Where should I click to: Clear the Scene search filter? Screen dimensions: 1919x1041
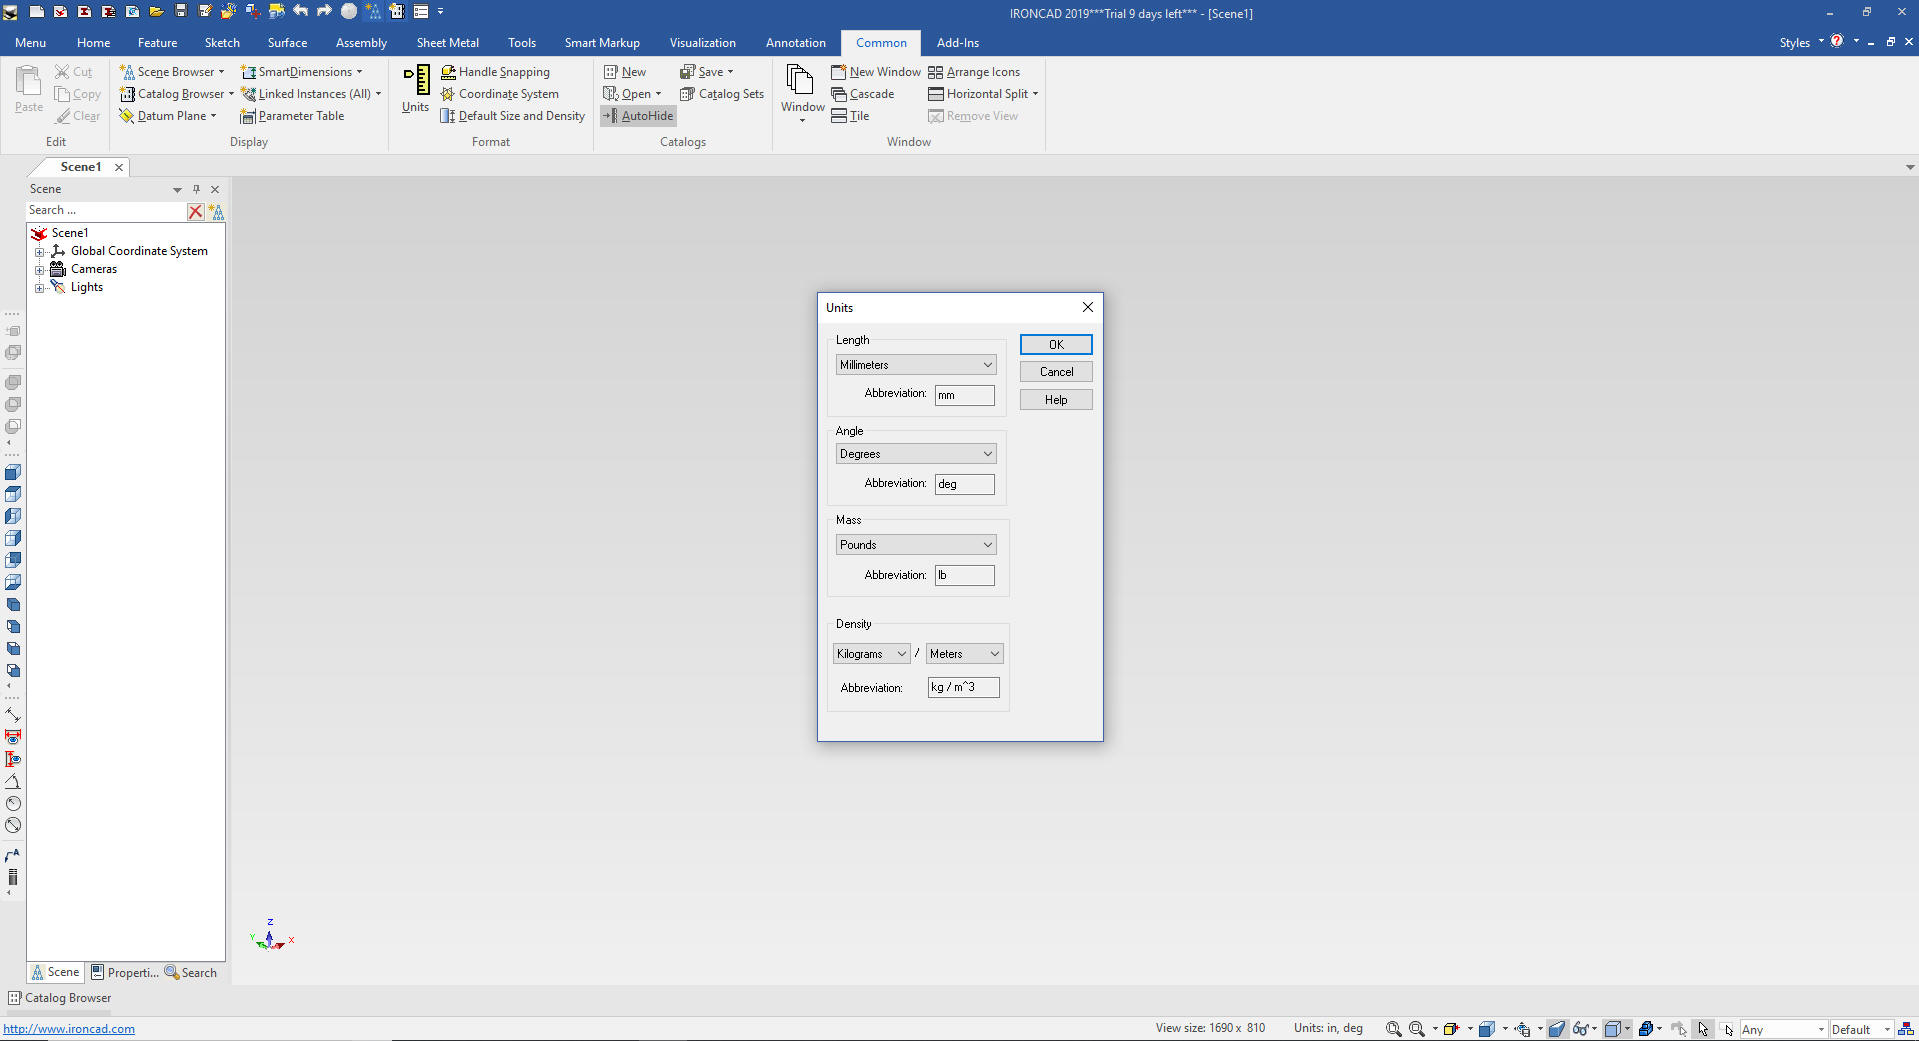coord(196,211)
